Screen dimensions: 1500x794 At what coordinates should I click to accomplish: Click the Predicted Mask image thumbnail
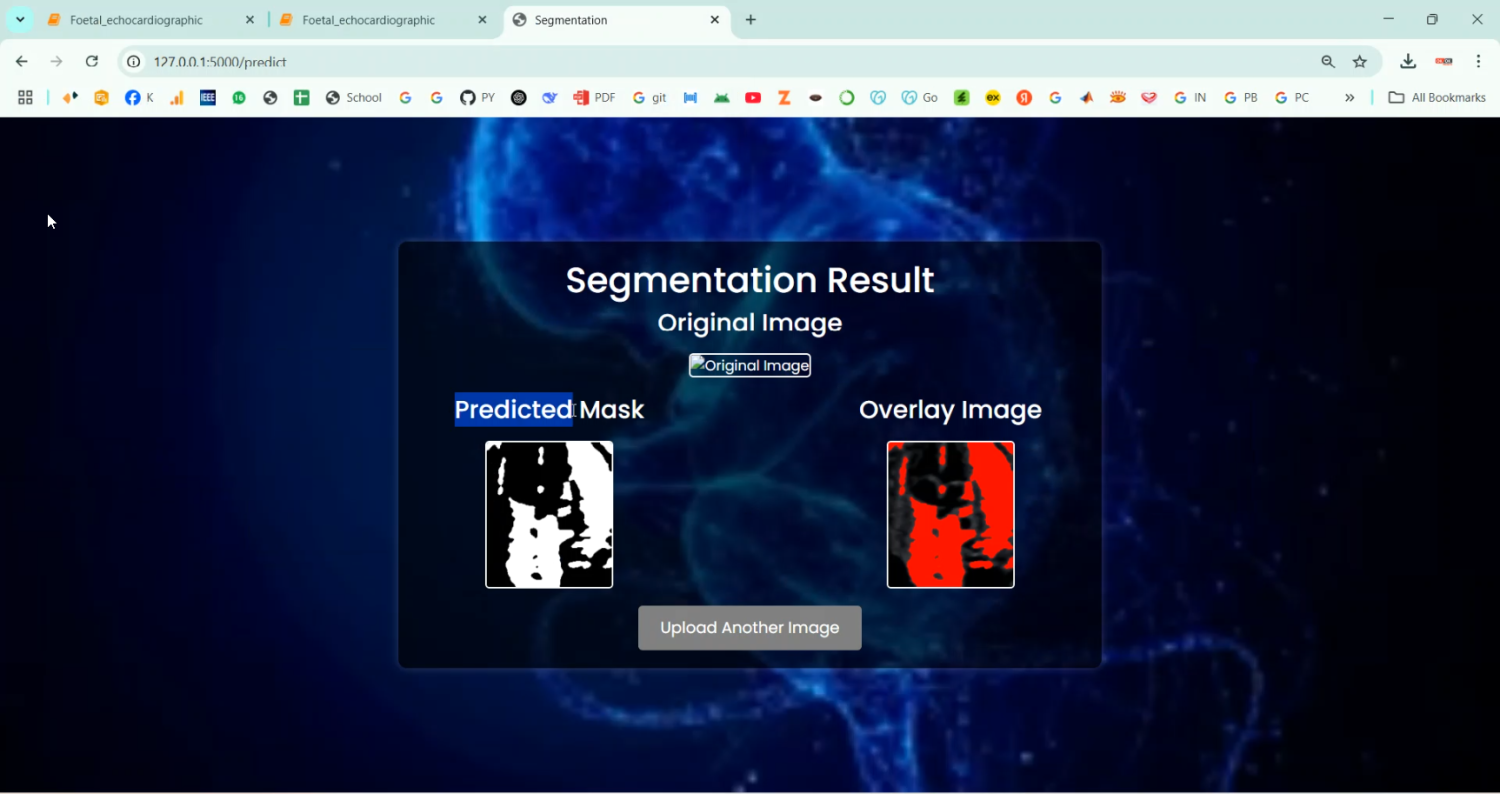549,514
